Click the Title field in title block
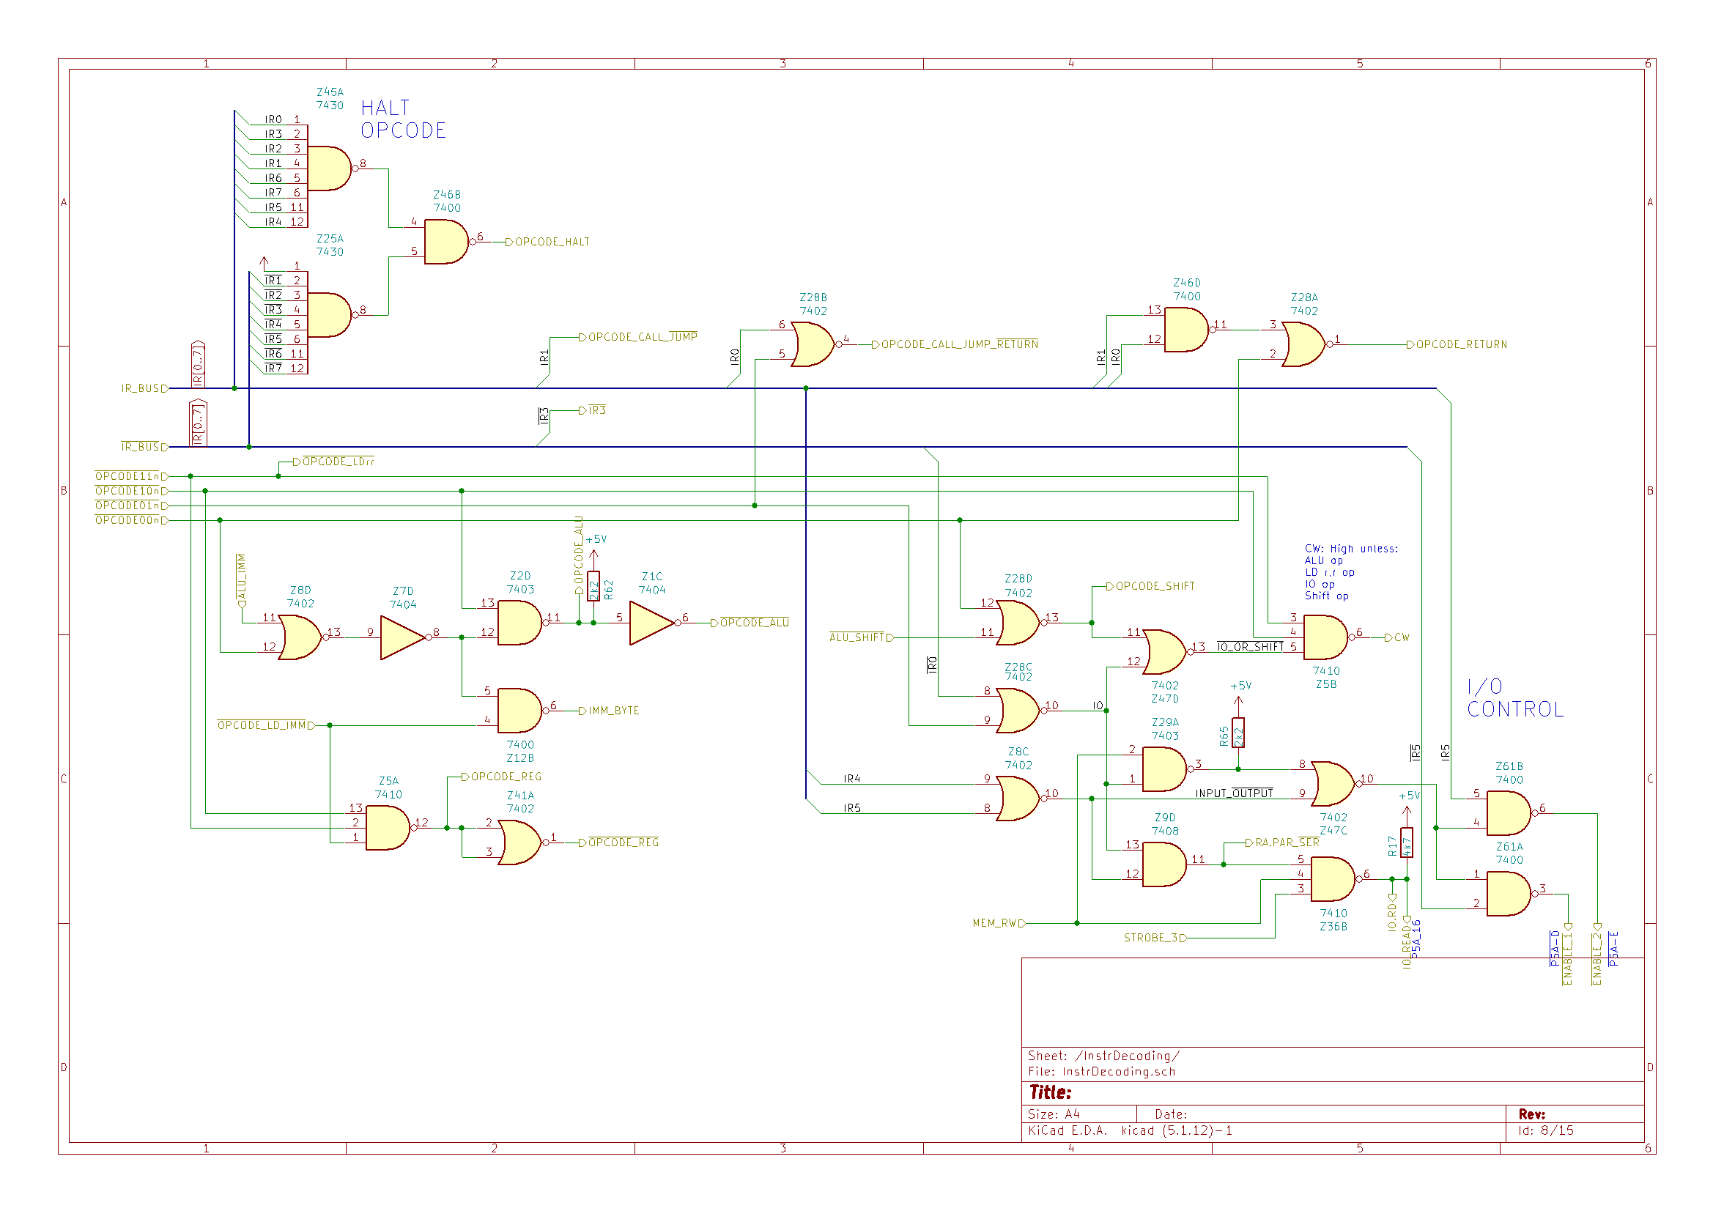This screenshot has height=1211, width=1713. tap(1050, 1093)
